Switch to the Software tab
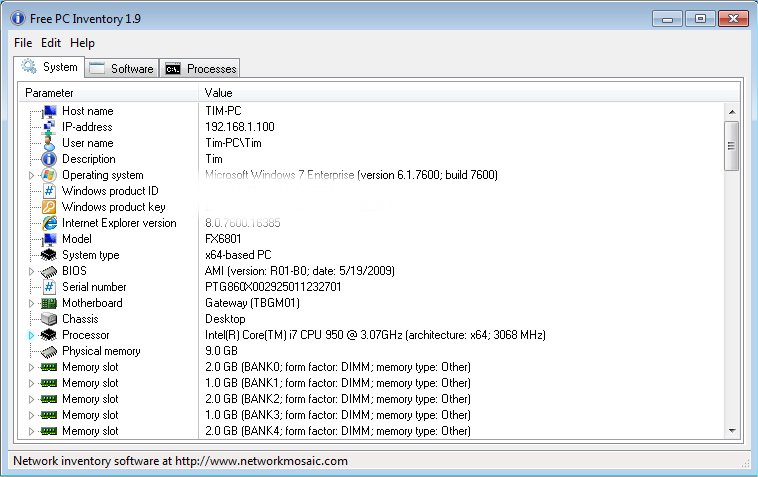 [x=122, y=69]
